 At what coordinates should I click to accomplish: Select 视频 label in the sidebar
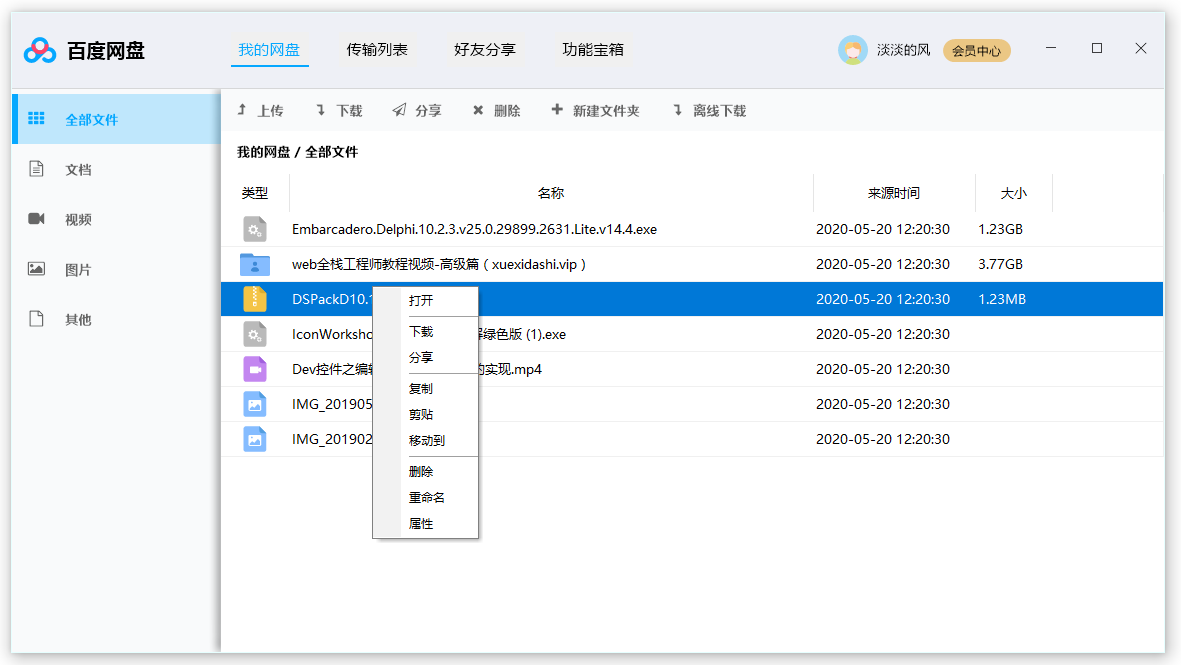(78, 219)
